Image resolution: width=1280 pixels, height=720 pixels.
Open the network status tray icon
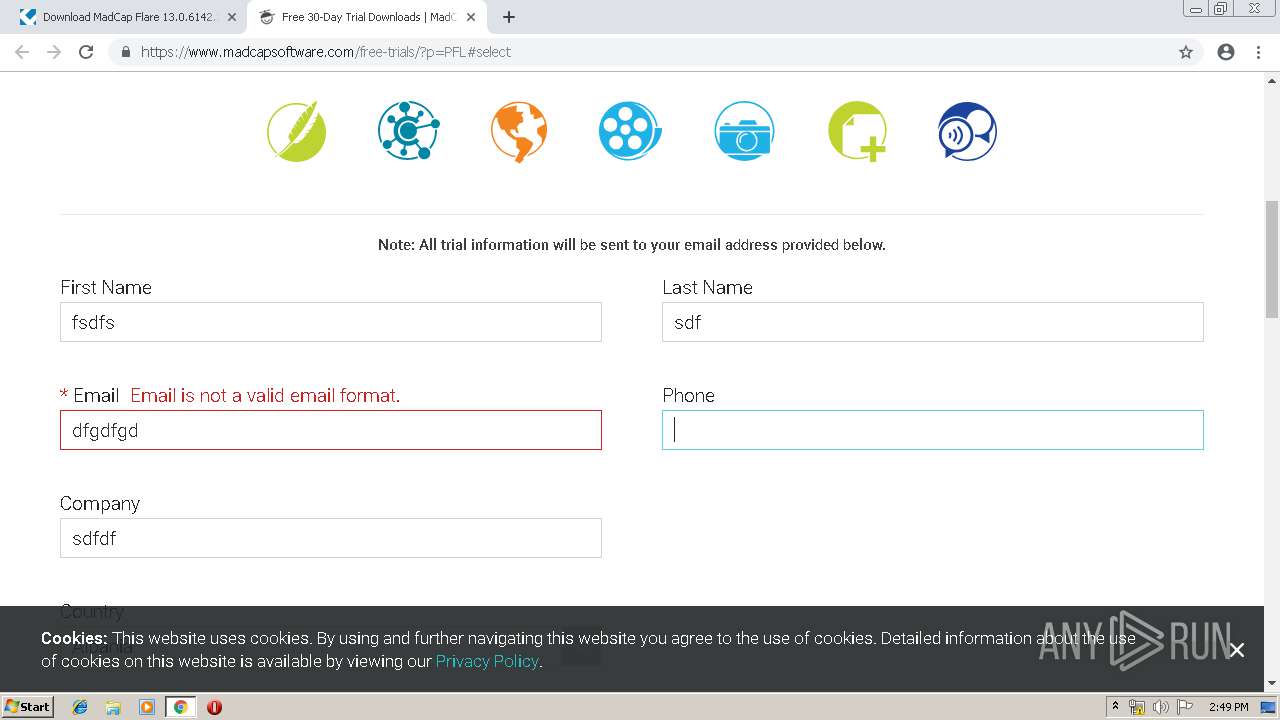pyautogui.click(x=1137, y=707)
